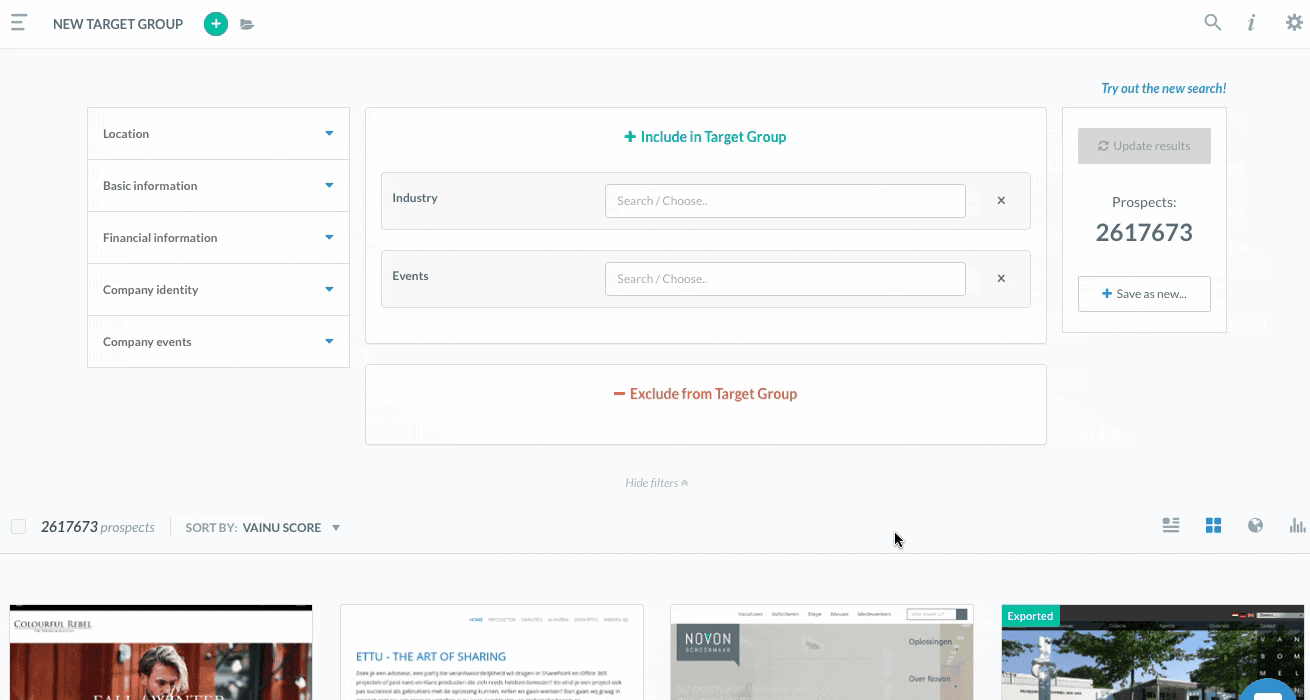Follow the Try out the new search link
Screen dimensions: 1310x700
coord(1163,89)
